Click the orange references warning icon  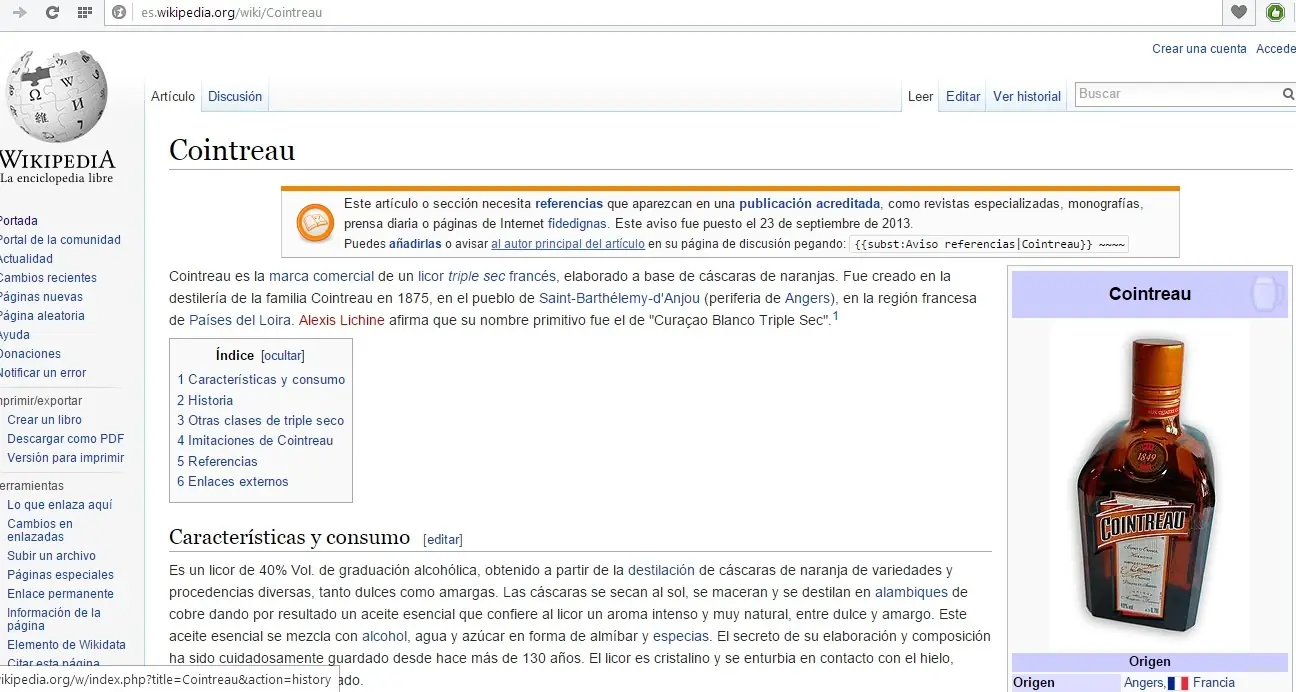[x=315, y=222]
